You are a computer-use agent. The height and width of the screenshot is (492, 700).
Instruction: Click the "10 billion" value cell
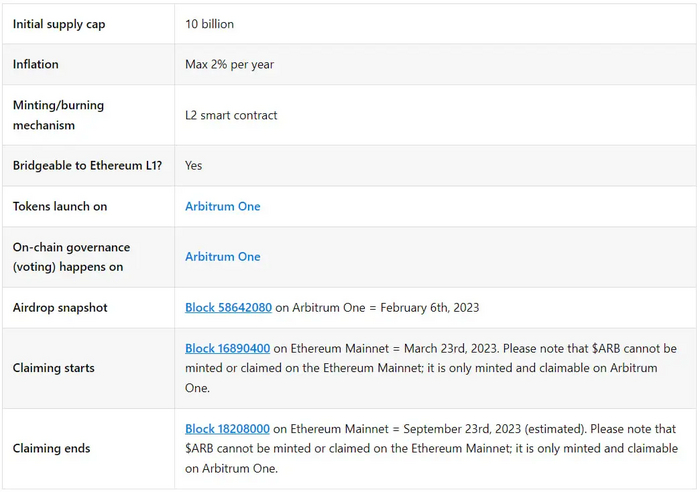pos(210,24)
